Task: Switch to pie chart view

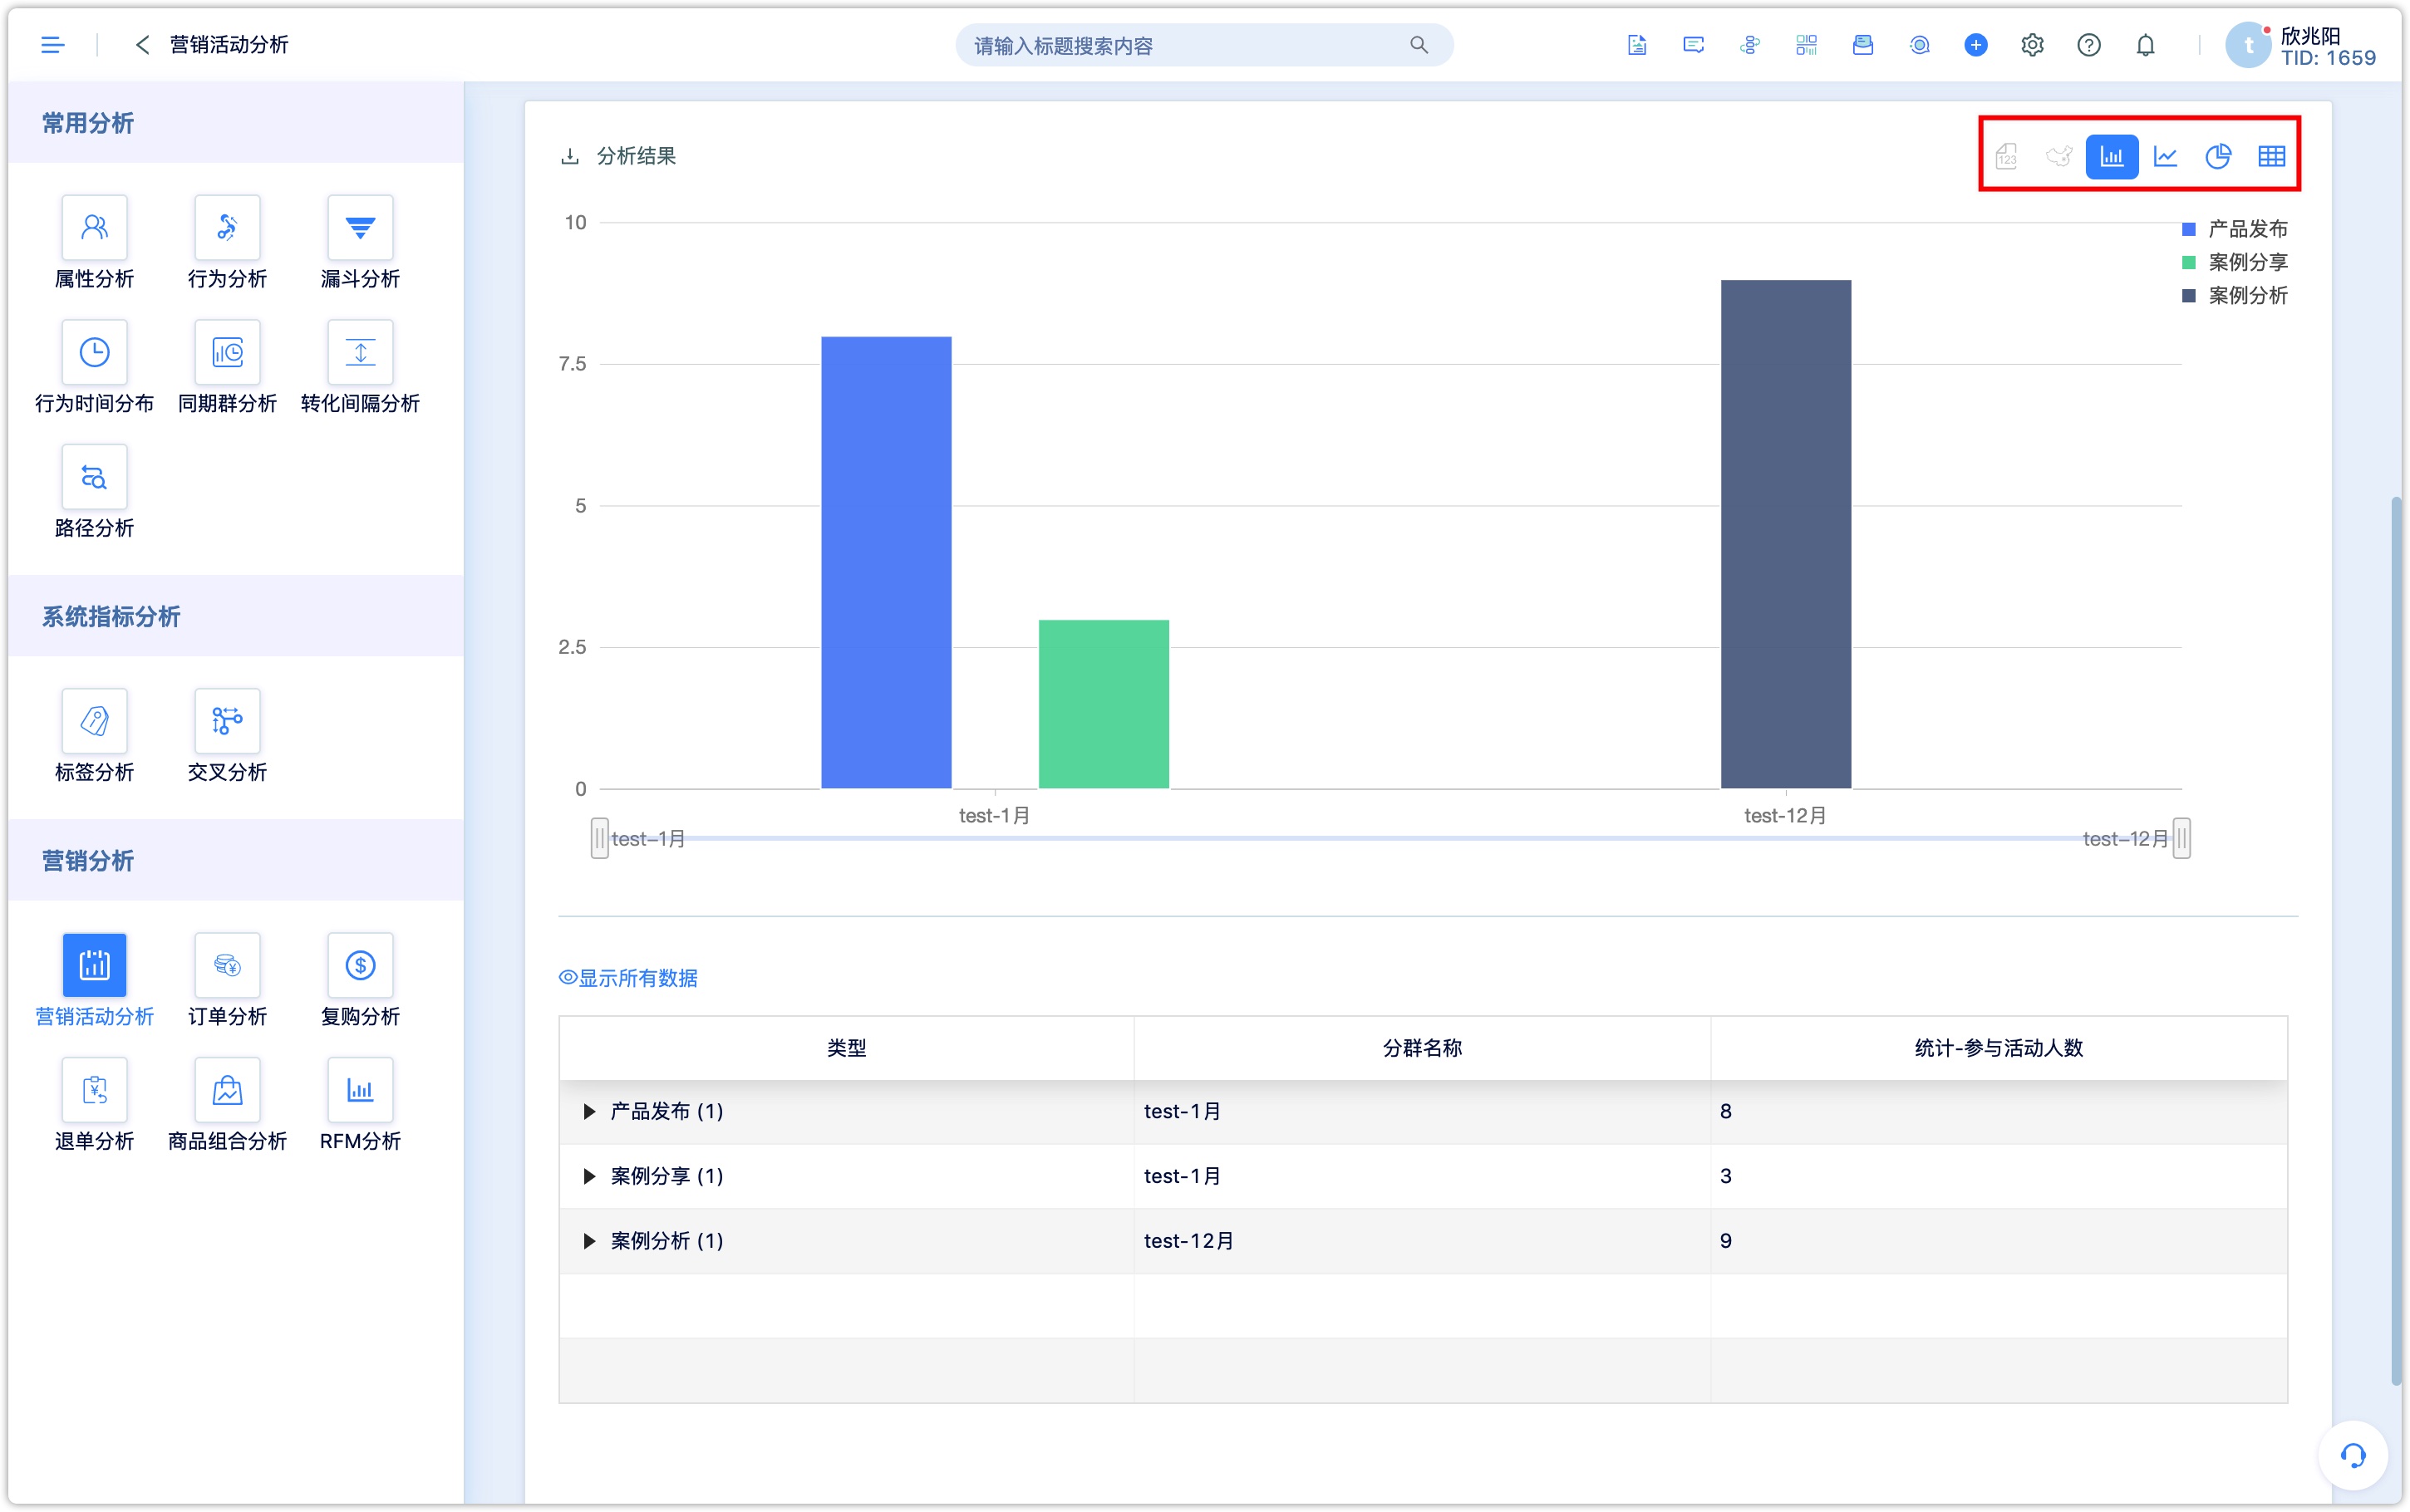Action: (x=2218, y=156)
